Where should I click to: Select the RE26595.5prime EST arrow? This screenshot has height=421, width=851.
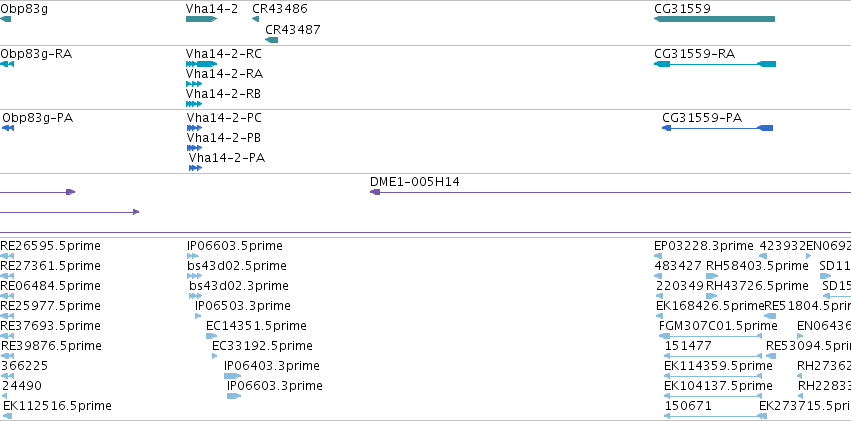click(x=7, y=256)
